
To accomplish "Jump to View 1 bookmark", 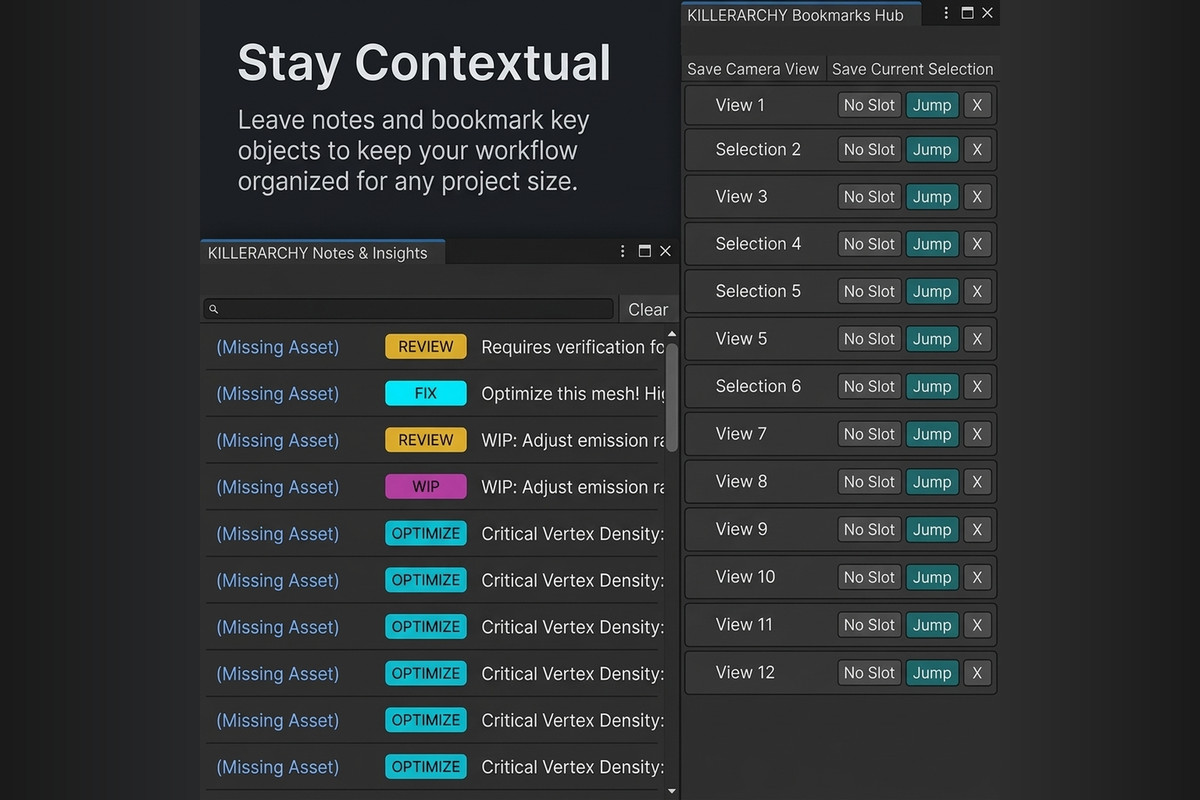I will point(932,105).
